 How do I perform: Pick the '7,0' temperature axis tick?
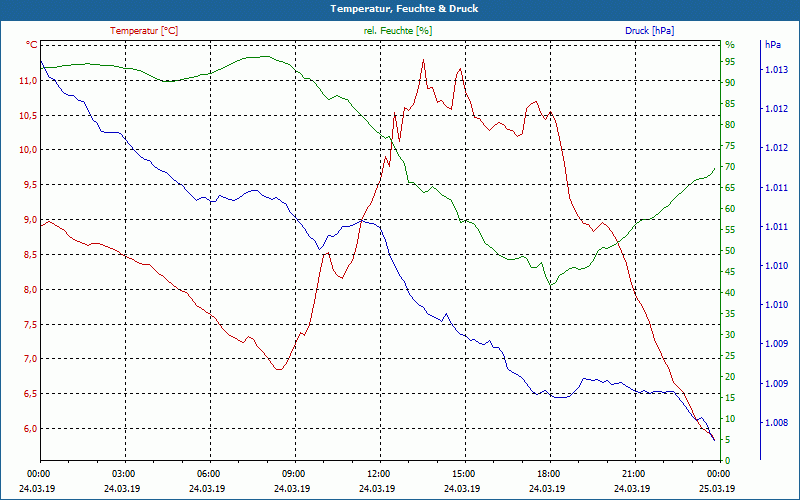point(30,359)
